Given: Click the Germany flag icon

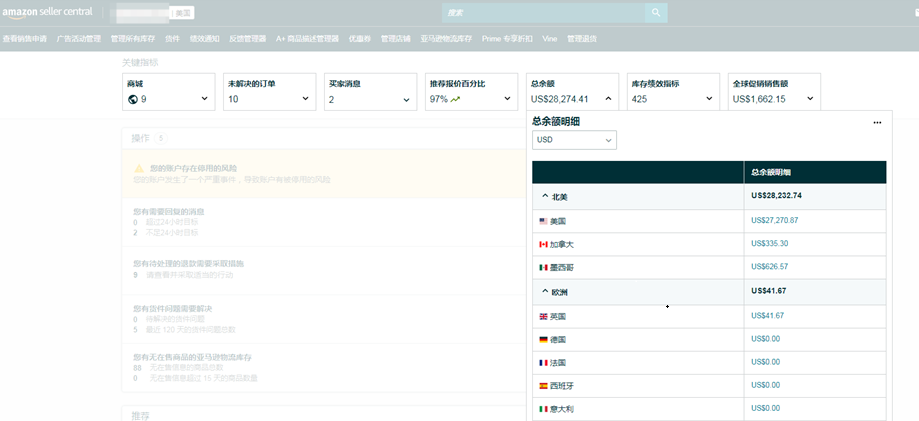Looking at the screenshot, I should (x=543, y=339).
